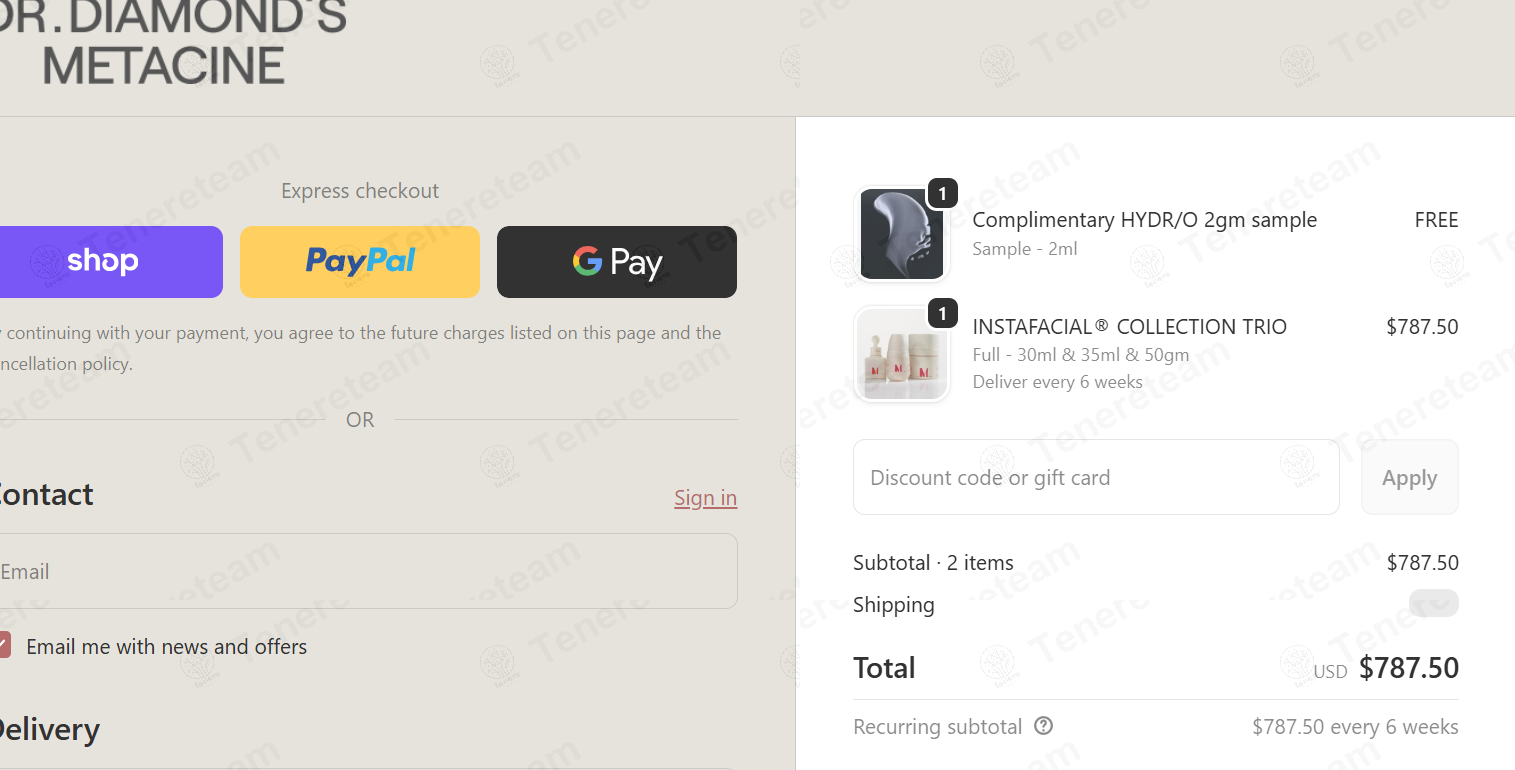
Task: View the HYDR/O sample product thumbnail
Action: (902, 234)
